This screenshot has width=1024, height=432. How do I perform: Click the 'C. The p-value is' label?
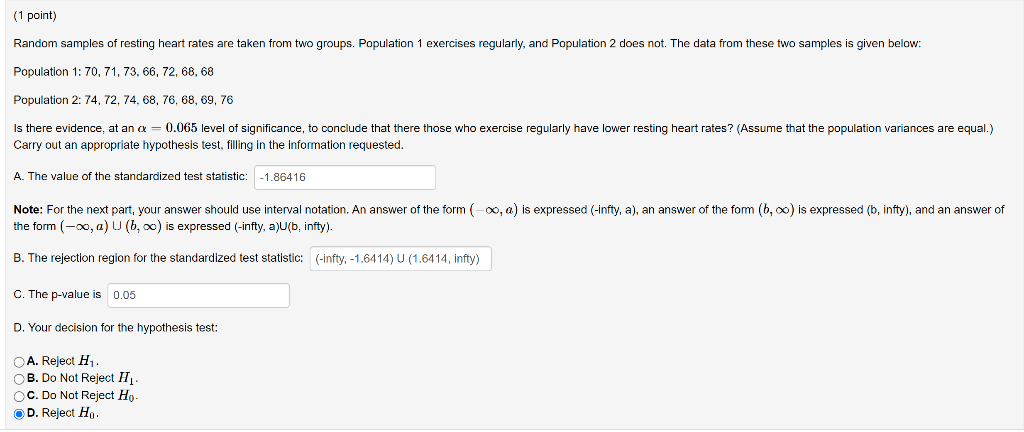click(x=57, y=294)
